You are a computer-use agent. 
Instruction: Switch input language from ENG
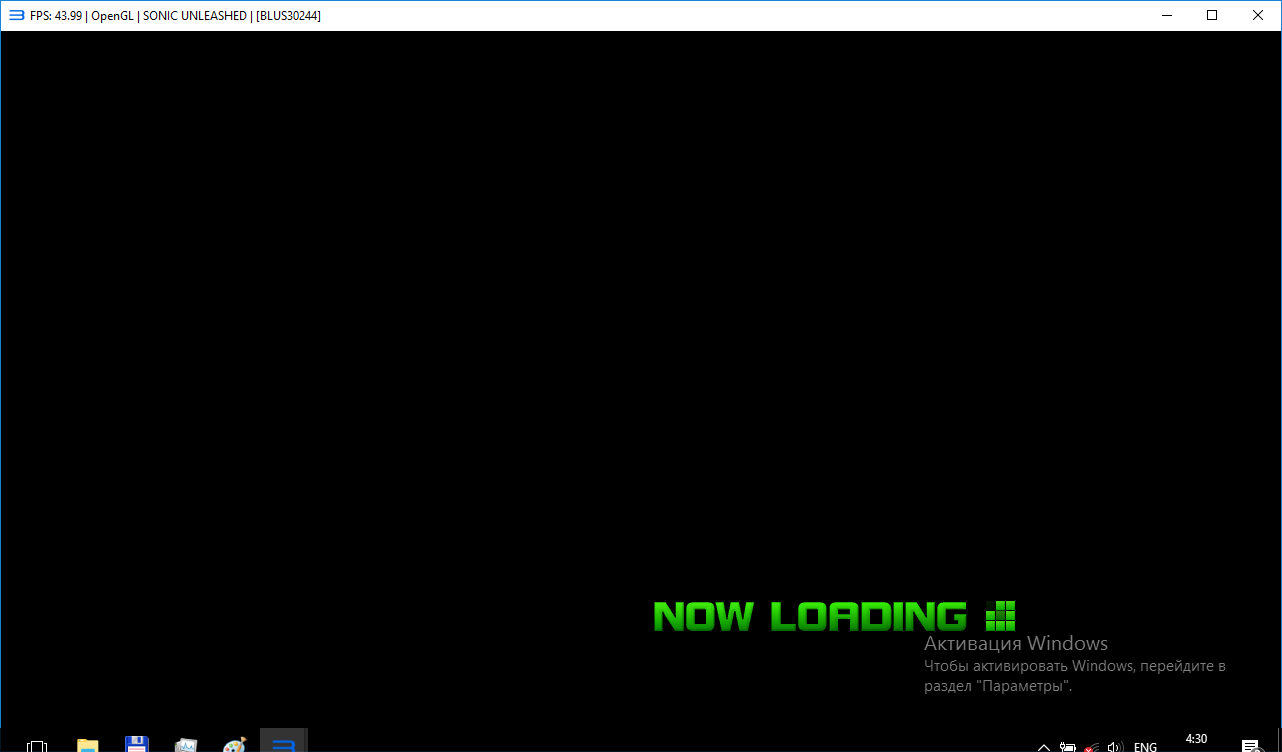1145,746
